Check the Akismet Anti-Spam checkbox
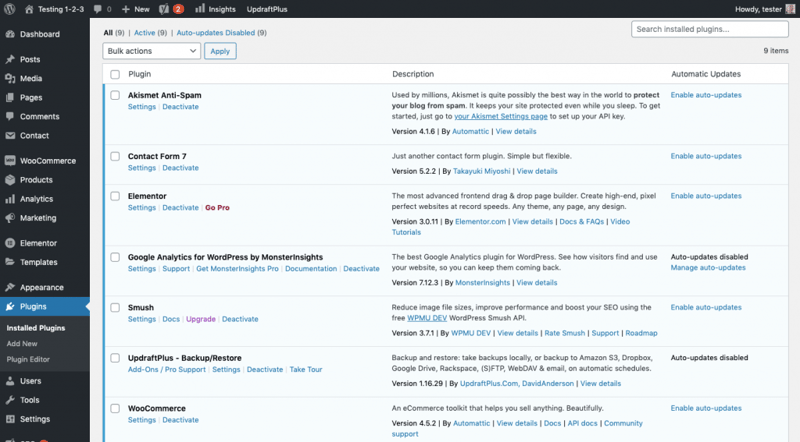 click(115, 95)
